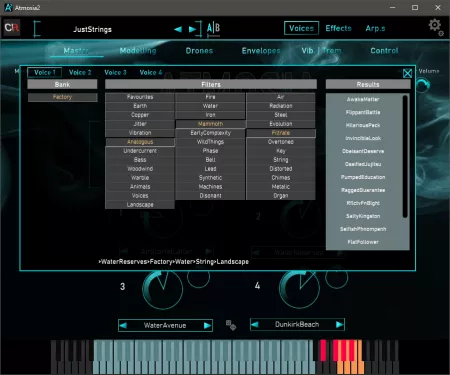Choose InvincibleLook from the results
Viewport: 450px width, 375px height.
tap(363, 138)
